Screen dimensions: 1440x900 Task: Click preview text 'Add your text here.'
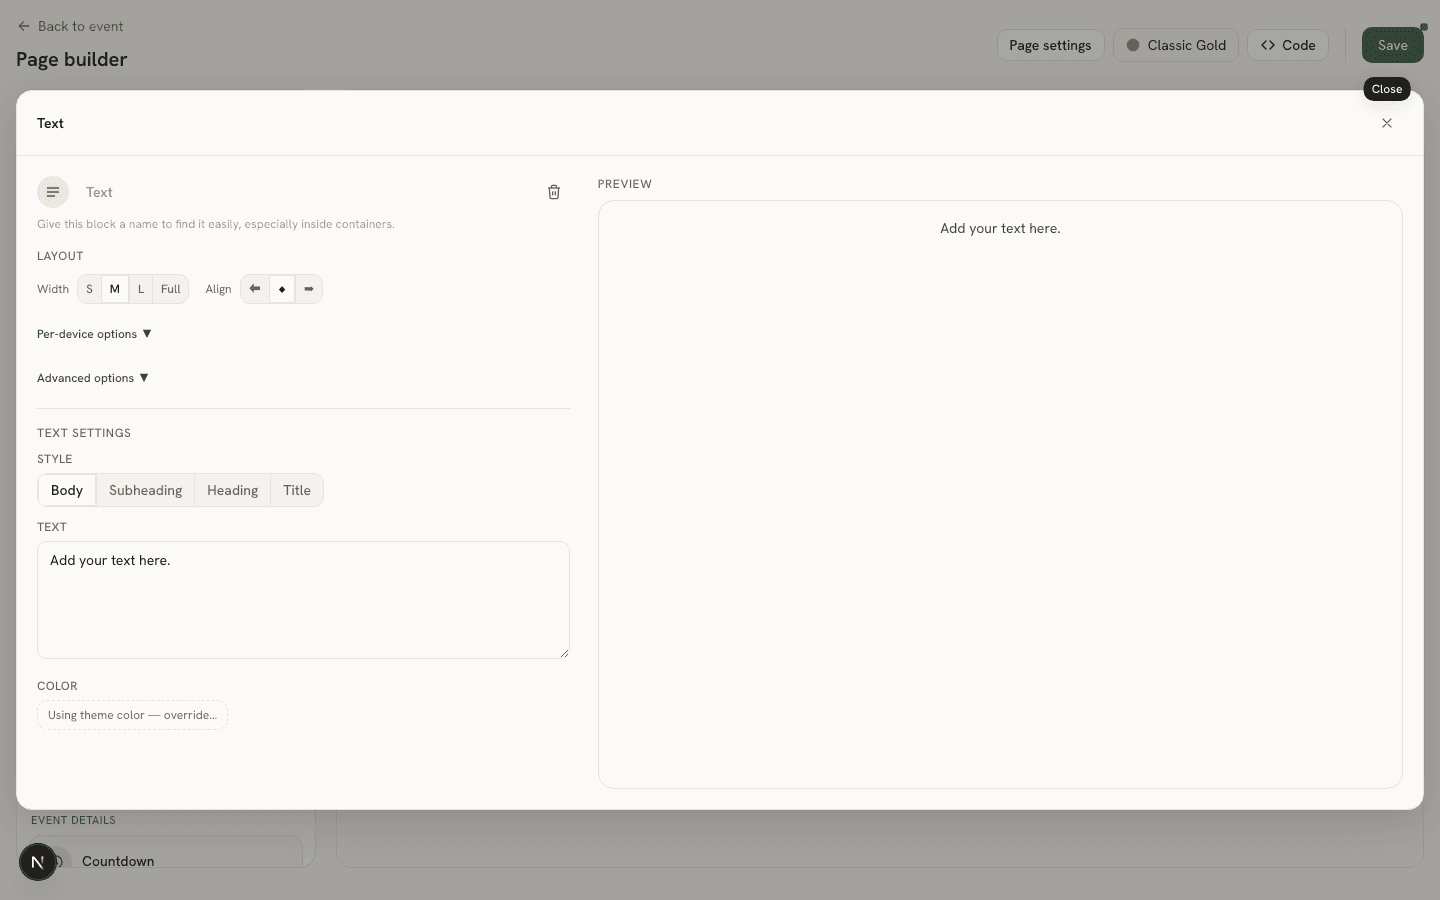[1000, 228]
